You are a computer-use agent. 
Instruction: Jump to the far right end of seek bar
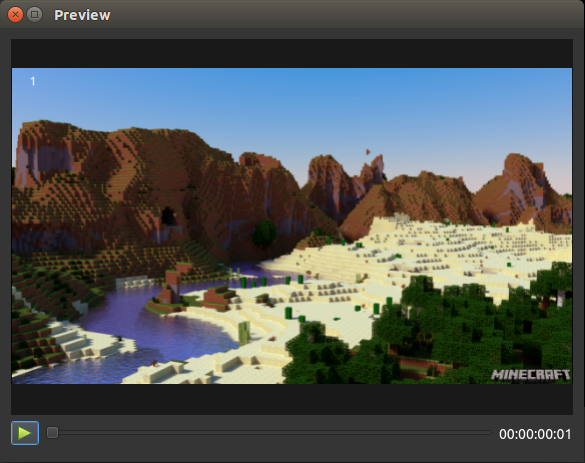click(x=489, y=433)
